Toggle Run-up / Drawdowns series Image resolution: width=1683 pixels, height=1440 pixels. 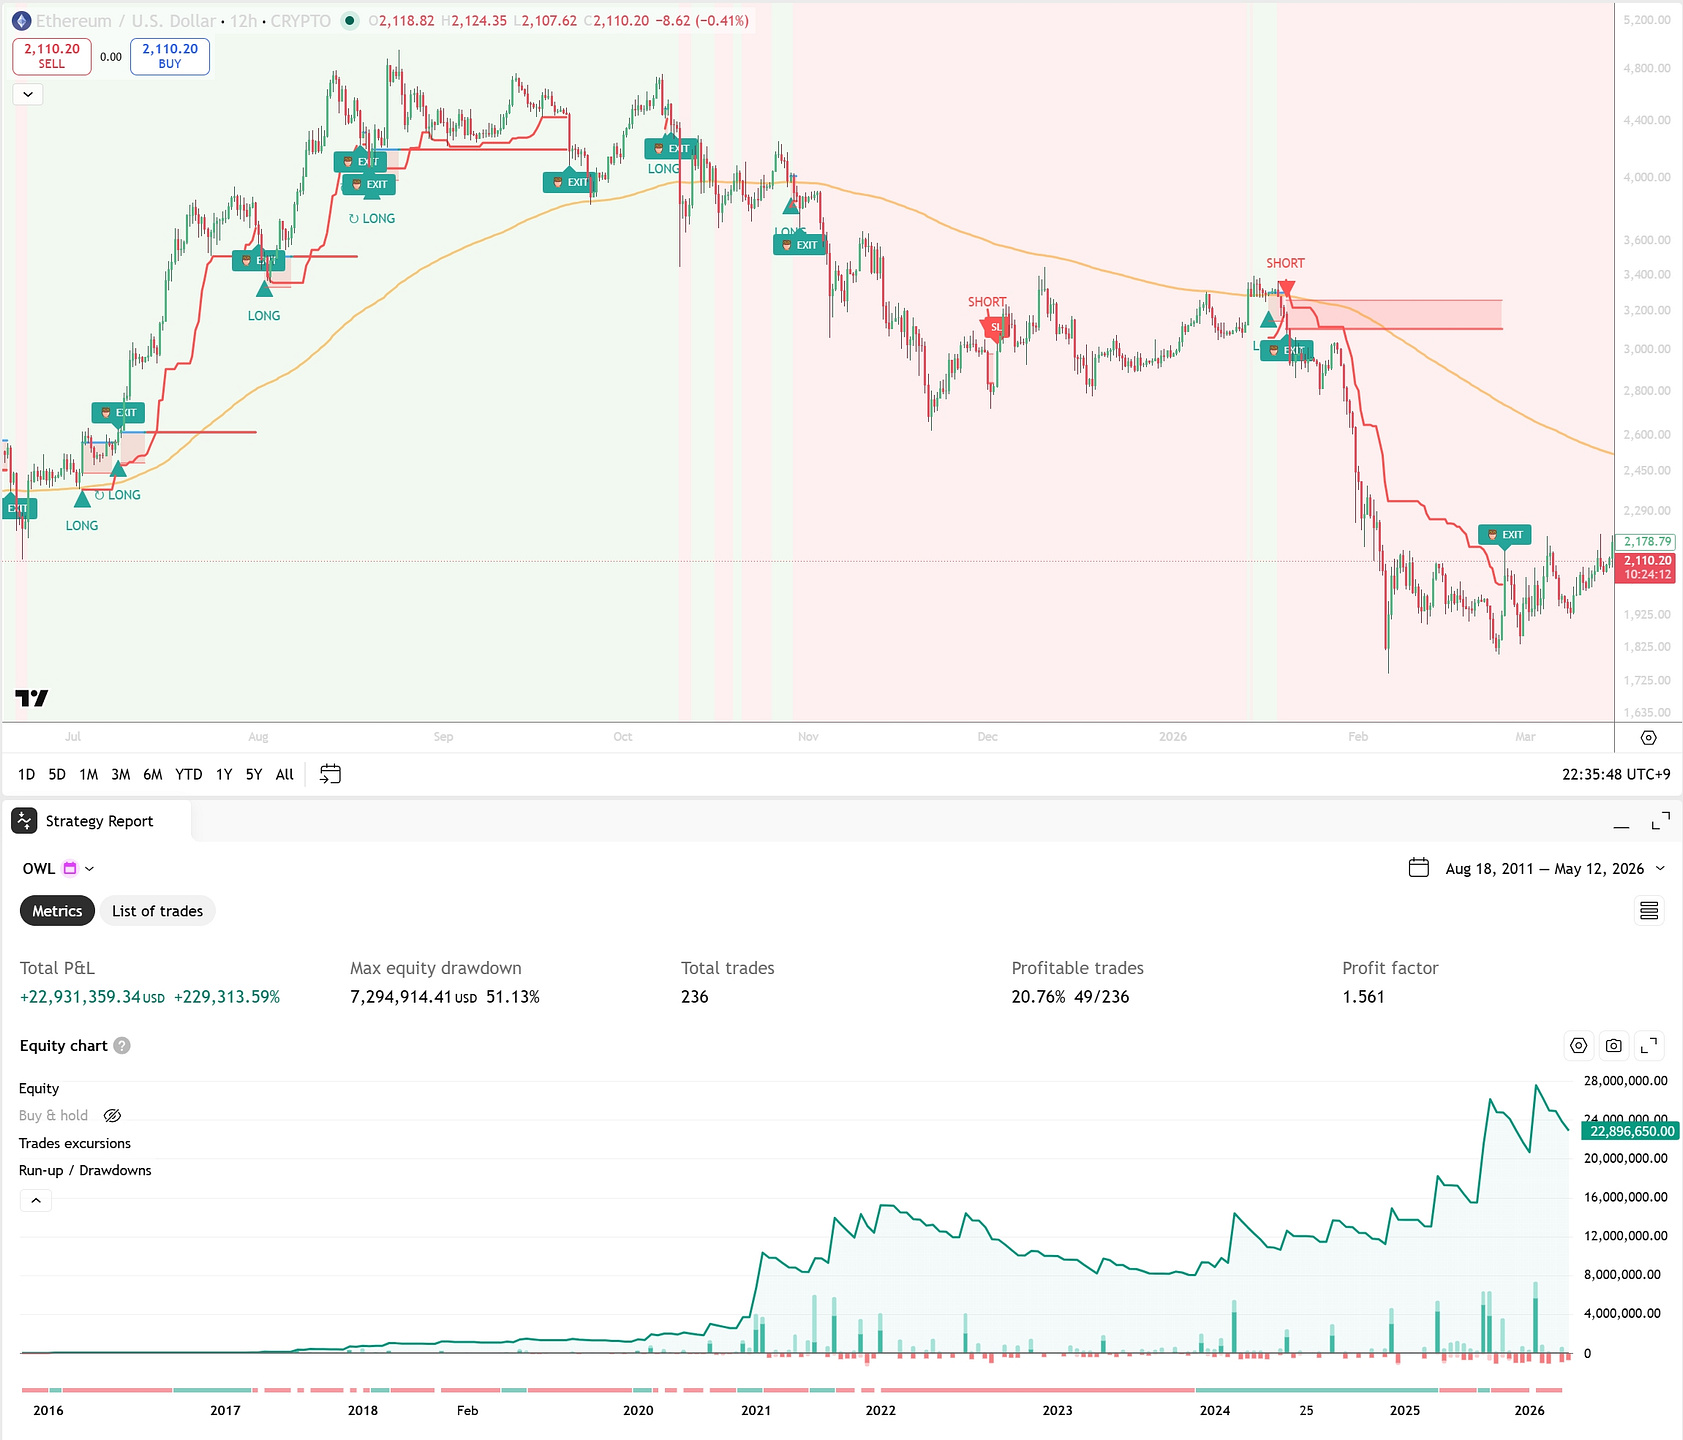pyautogui.click(x=85, y=1171)
